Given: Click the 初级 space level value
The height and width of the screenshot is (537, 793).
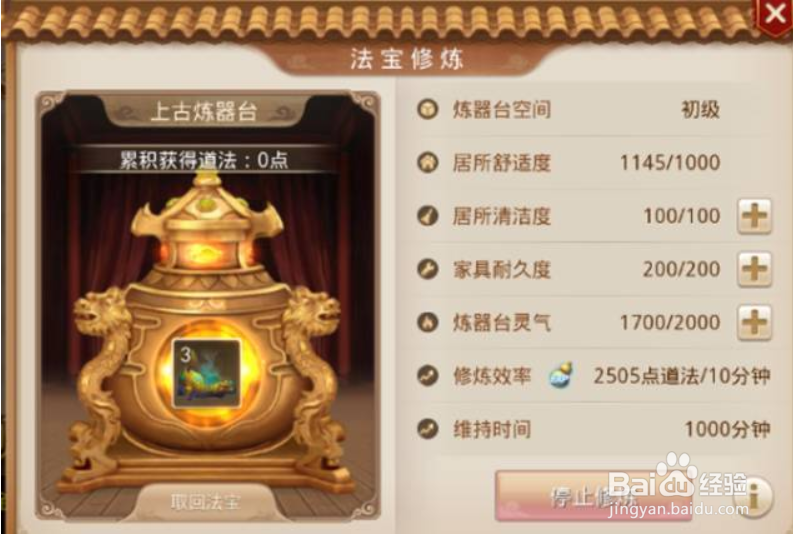Looking at the screenshot, I should pos(700,110).
